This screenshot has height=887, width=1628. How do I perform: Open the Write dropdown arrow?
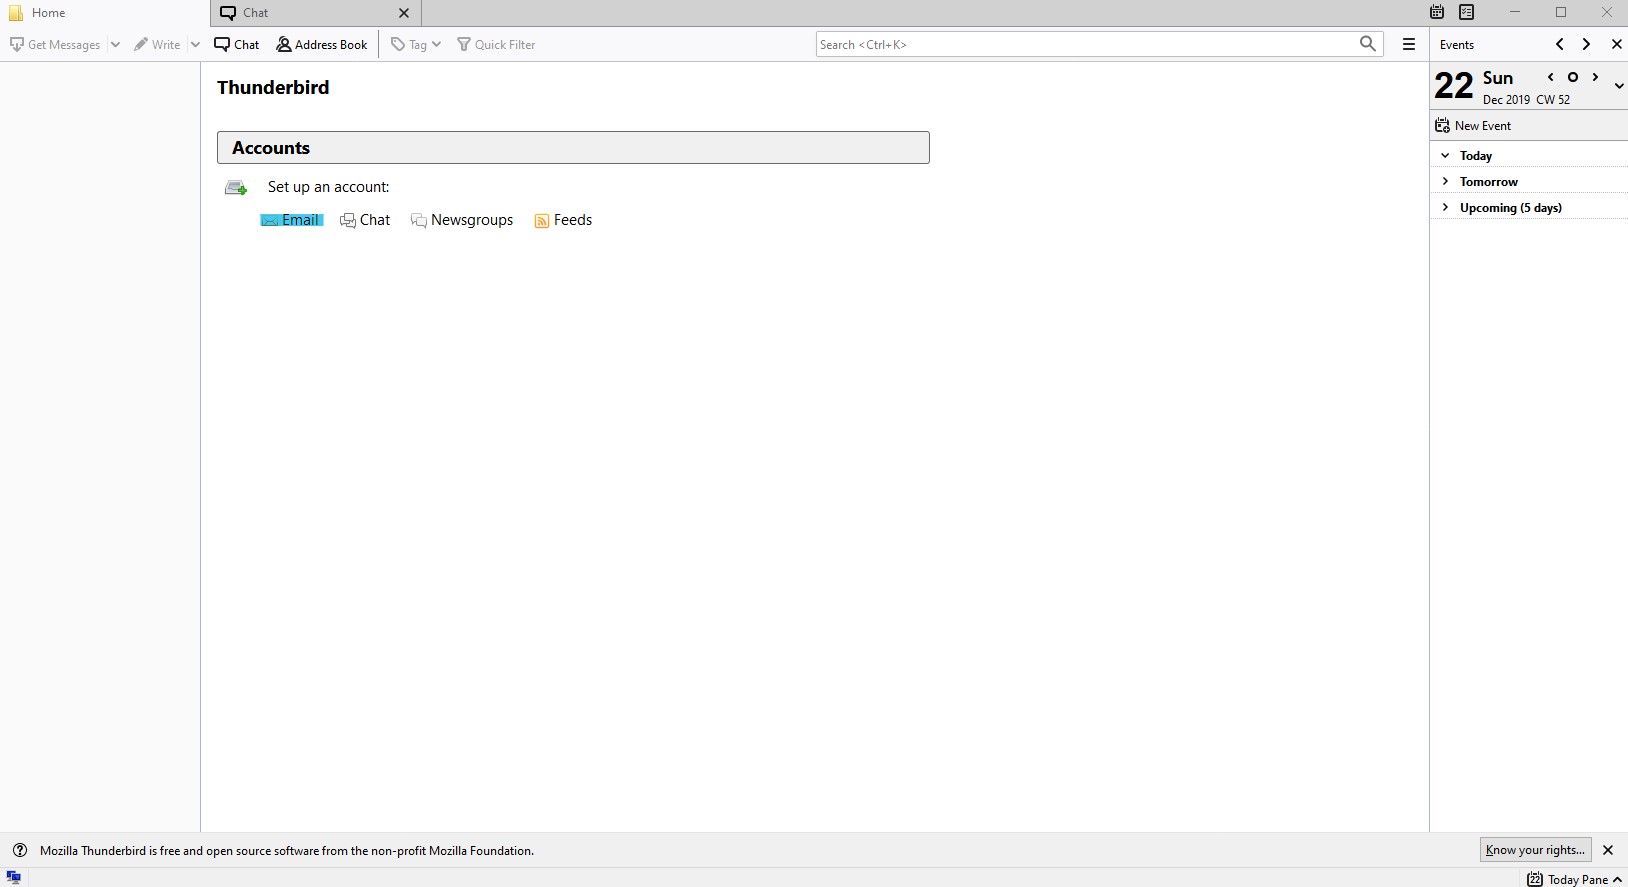tap(195, 44)
